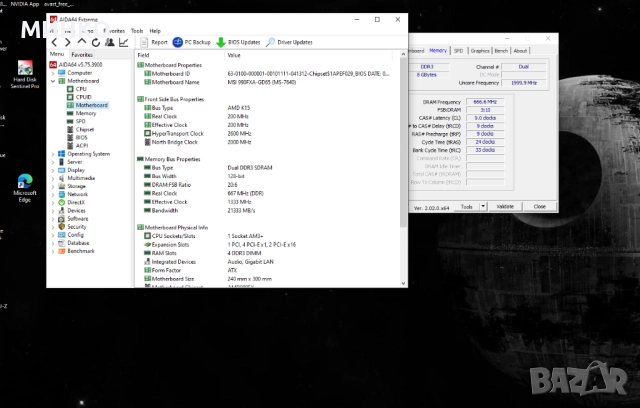Generate a Report from the toolbar
This screenshot has width=640, height=408.
(153, 42)
